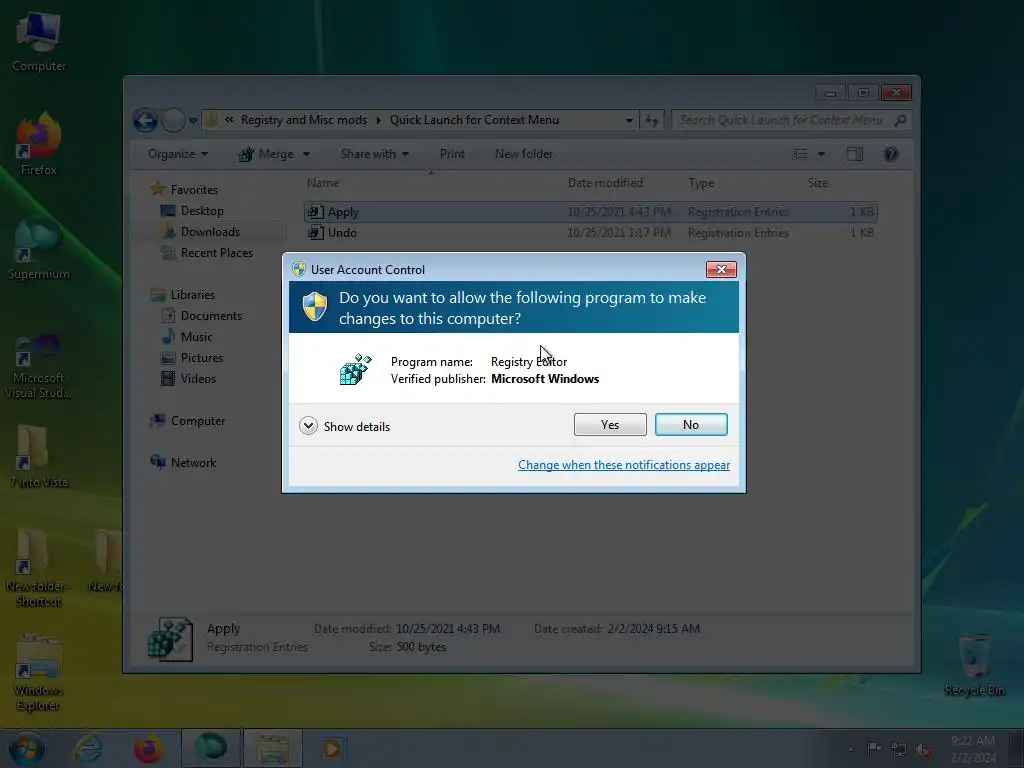Open Computer desktop icon
This screenshot has height=768, width=1024.
coord(39,42)
